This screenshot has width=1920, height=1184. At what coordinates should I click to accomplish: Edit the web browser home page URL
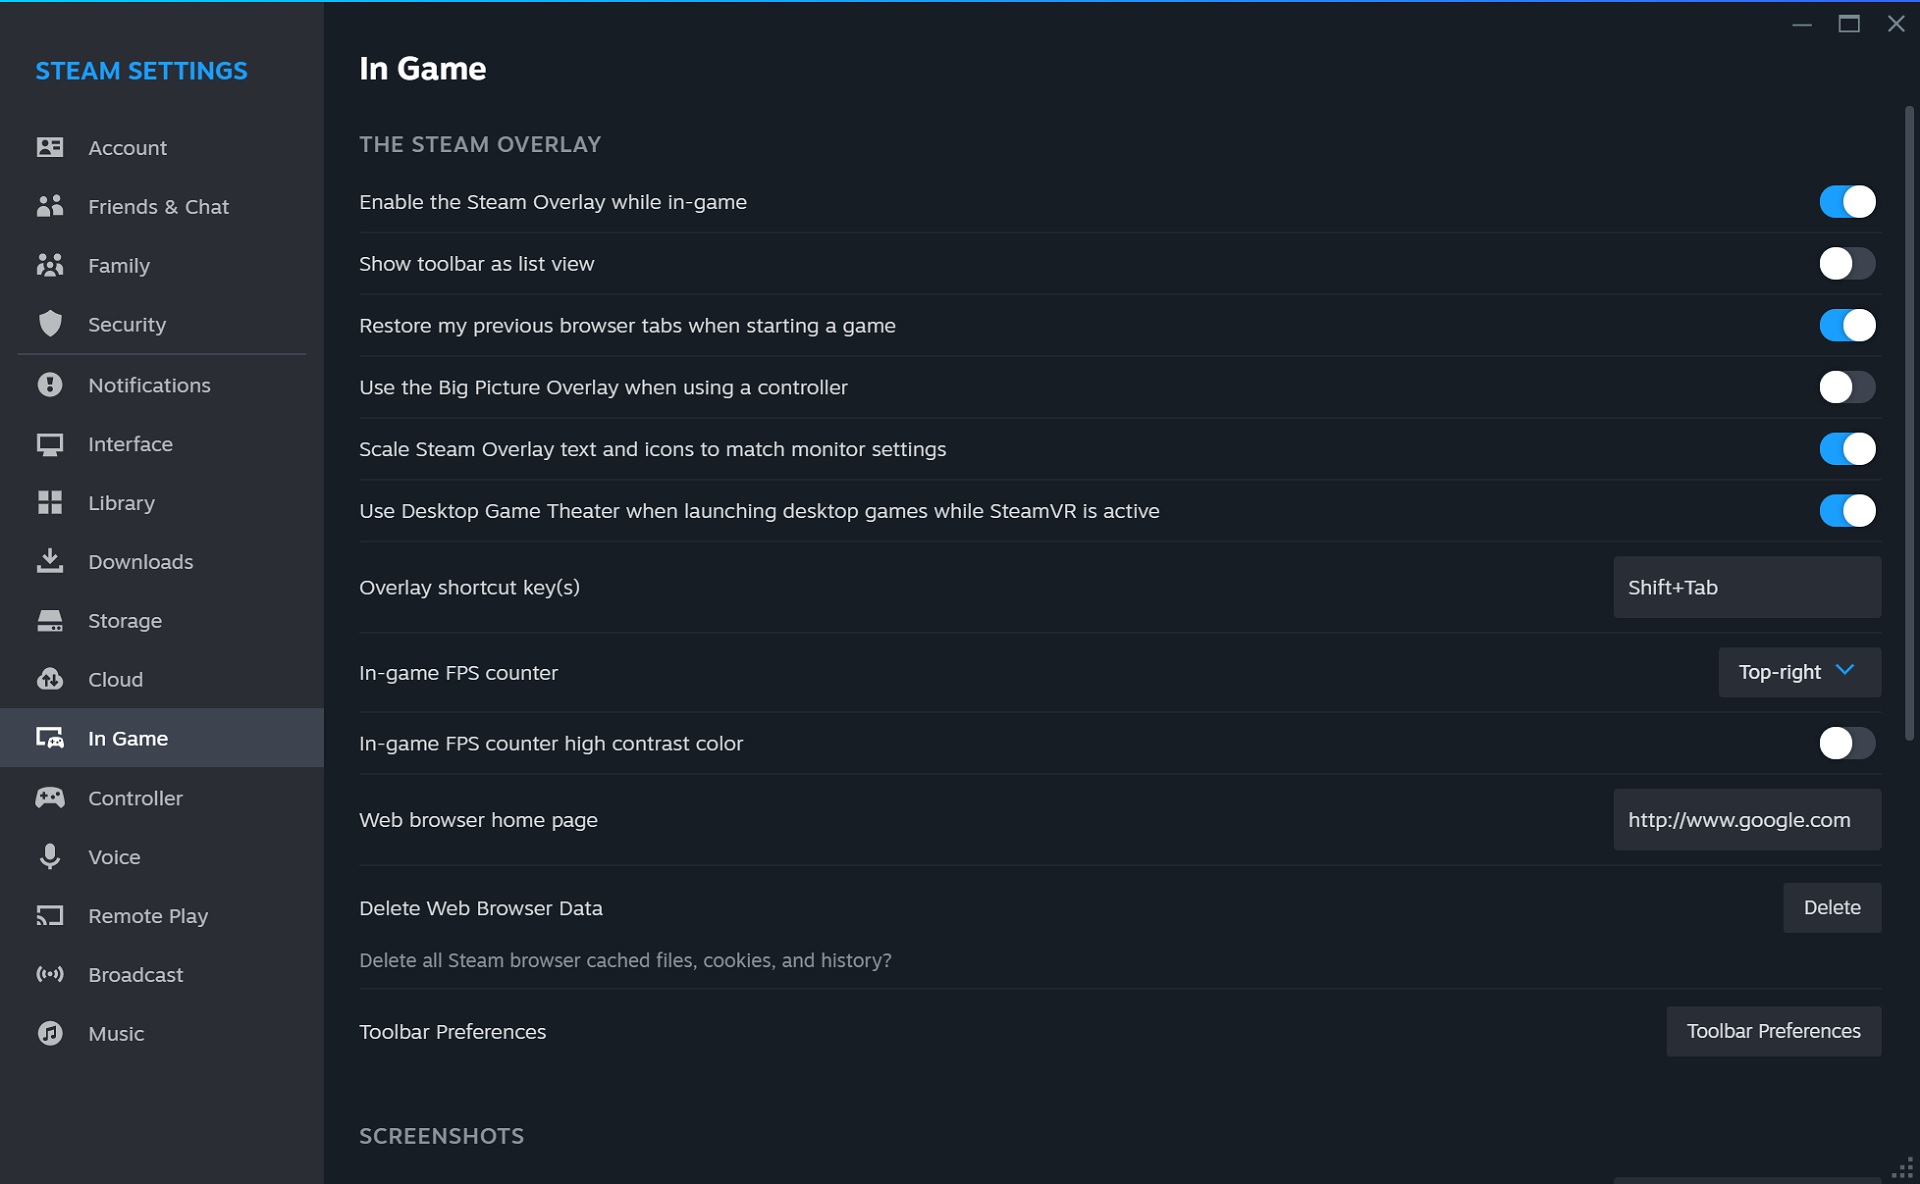(x=1745, y=819)
